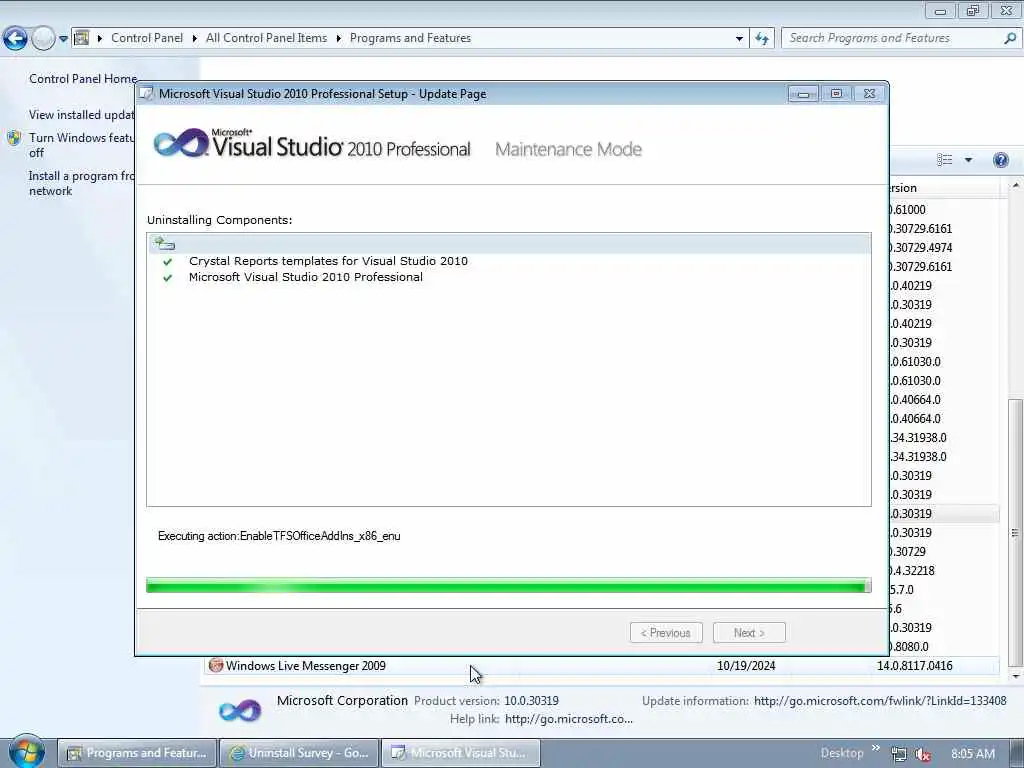Click Executing action status text
The width and height of the screenshot is (1024, 768).
[279, 536]
